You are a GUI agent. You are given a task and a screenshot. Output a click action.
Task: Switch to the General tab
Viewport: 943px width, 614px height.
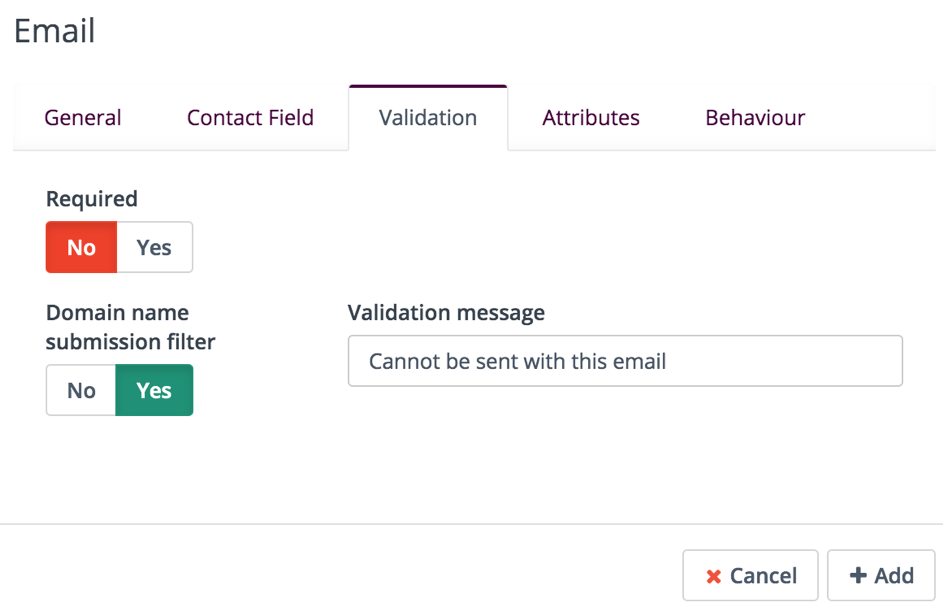[83, 118]
